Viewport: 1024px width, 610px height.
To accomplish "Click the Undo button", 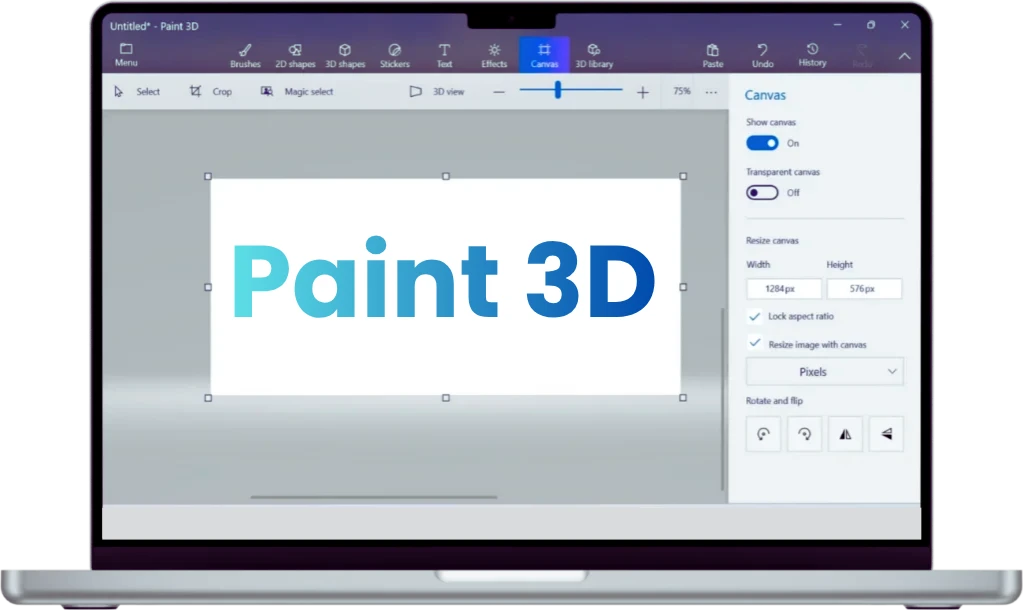I will pos(762,55).
